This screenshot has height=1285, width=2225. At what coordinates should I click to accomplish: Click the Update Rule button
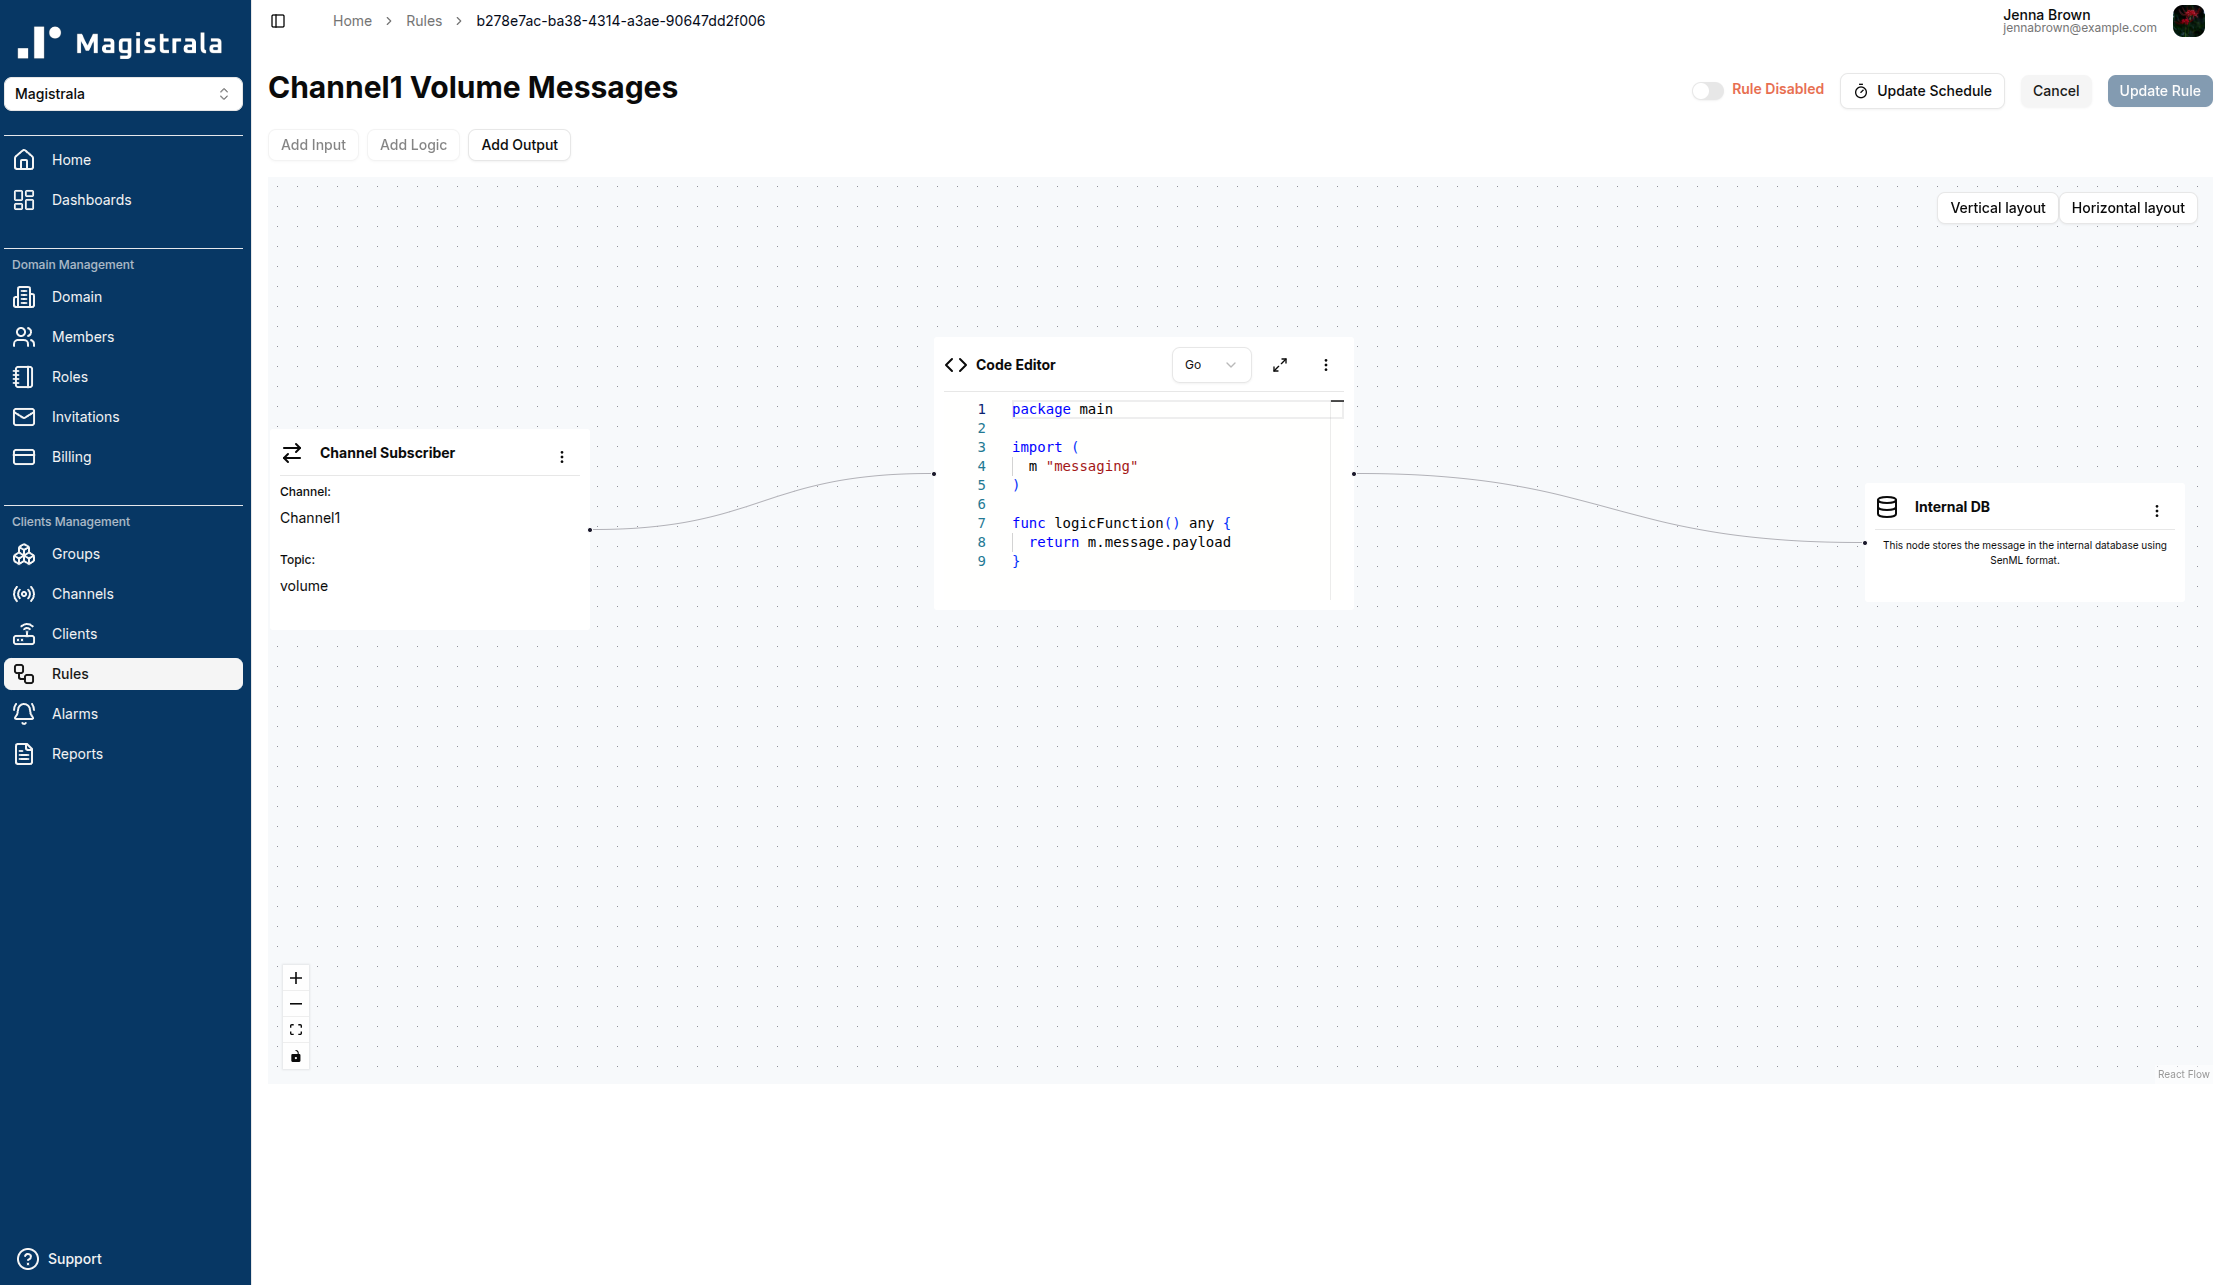tap(2159, 90)
